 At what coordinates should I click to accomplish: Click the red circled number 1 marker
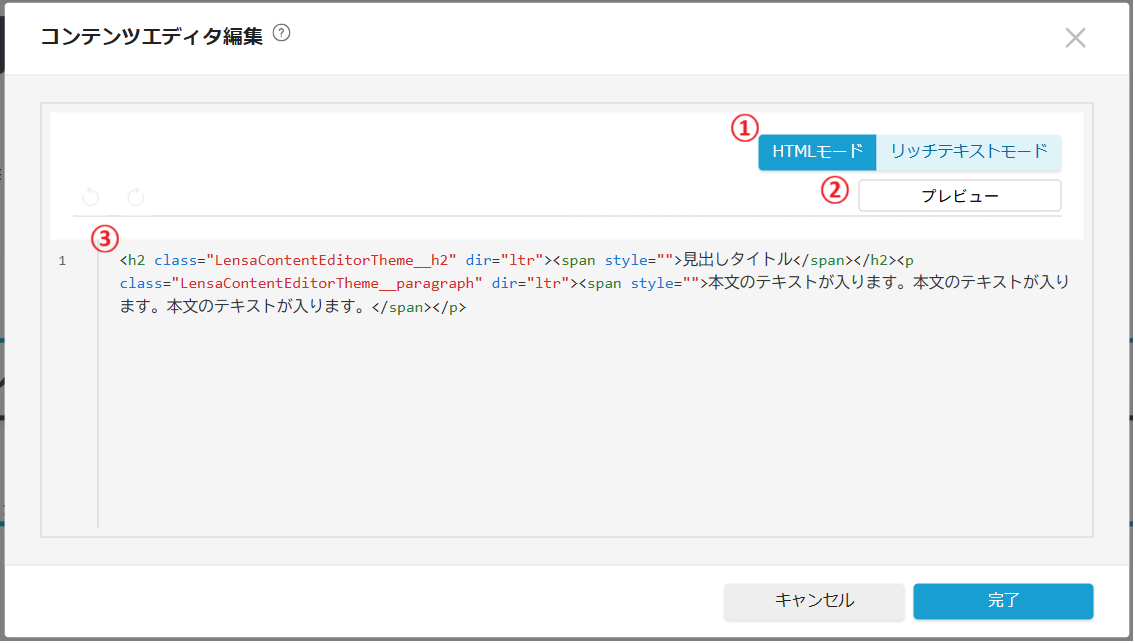744,128
